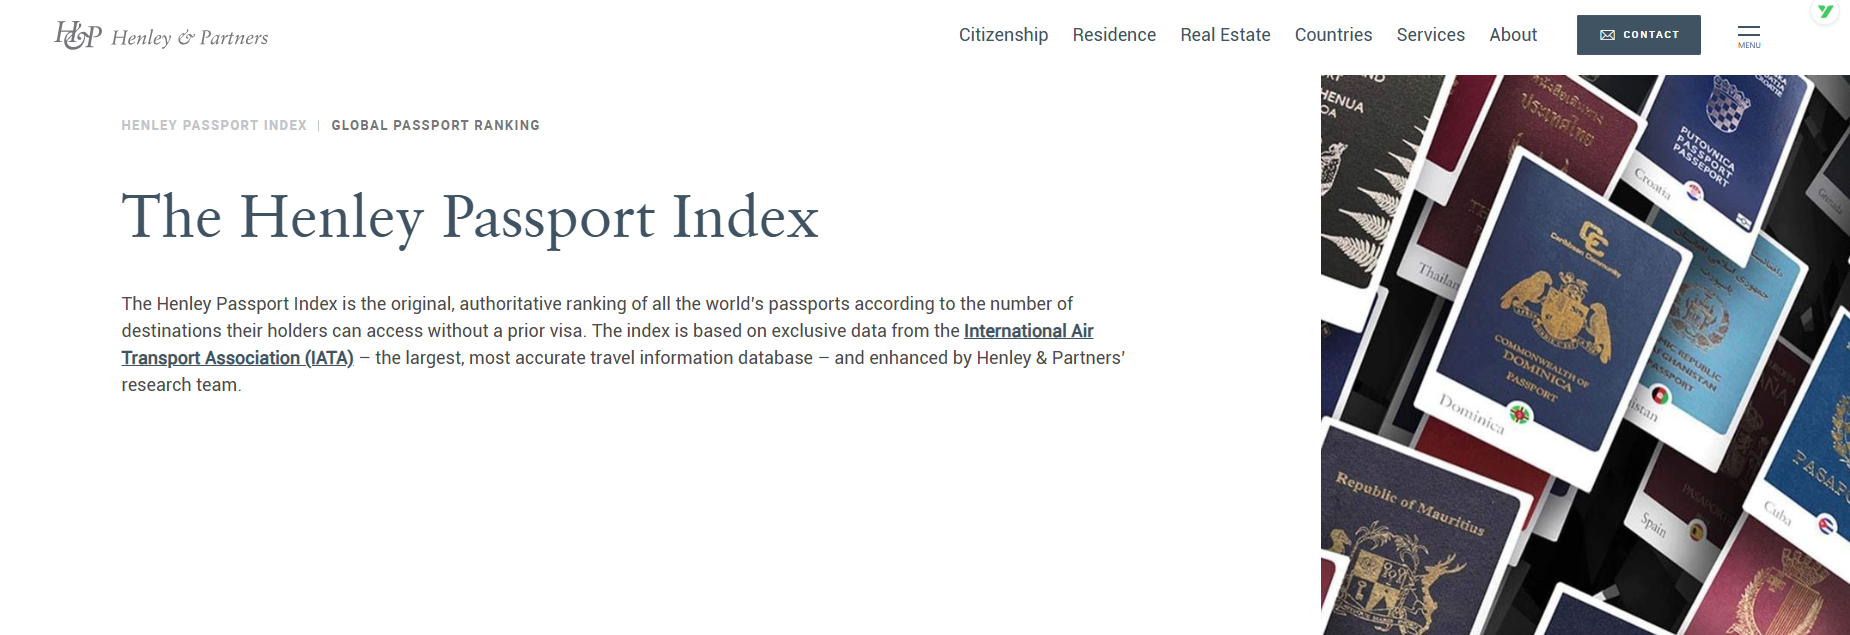
Task: Open the Residence menu
Action: [x=1114, y=35]
